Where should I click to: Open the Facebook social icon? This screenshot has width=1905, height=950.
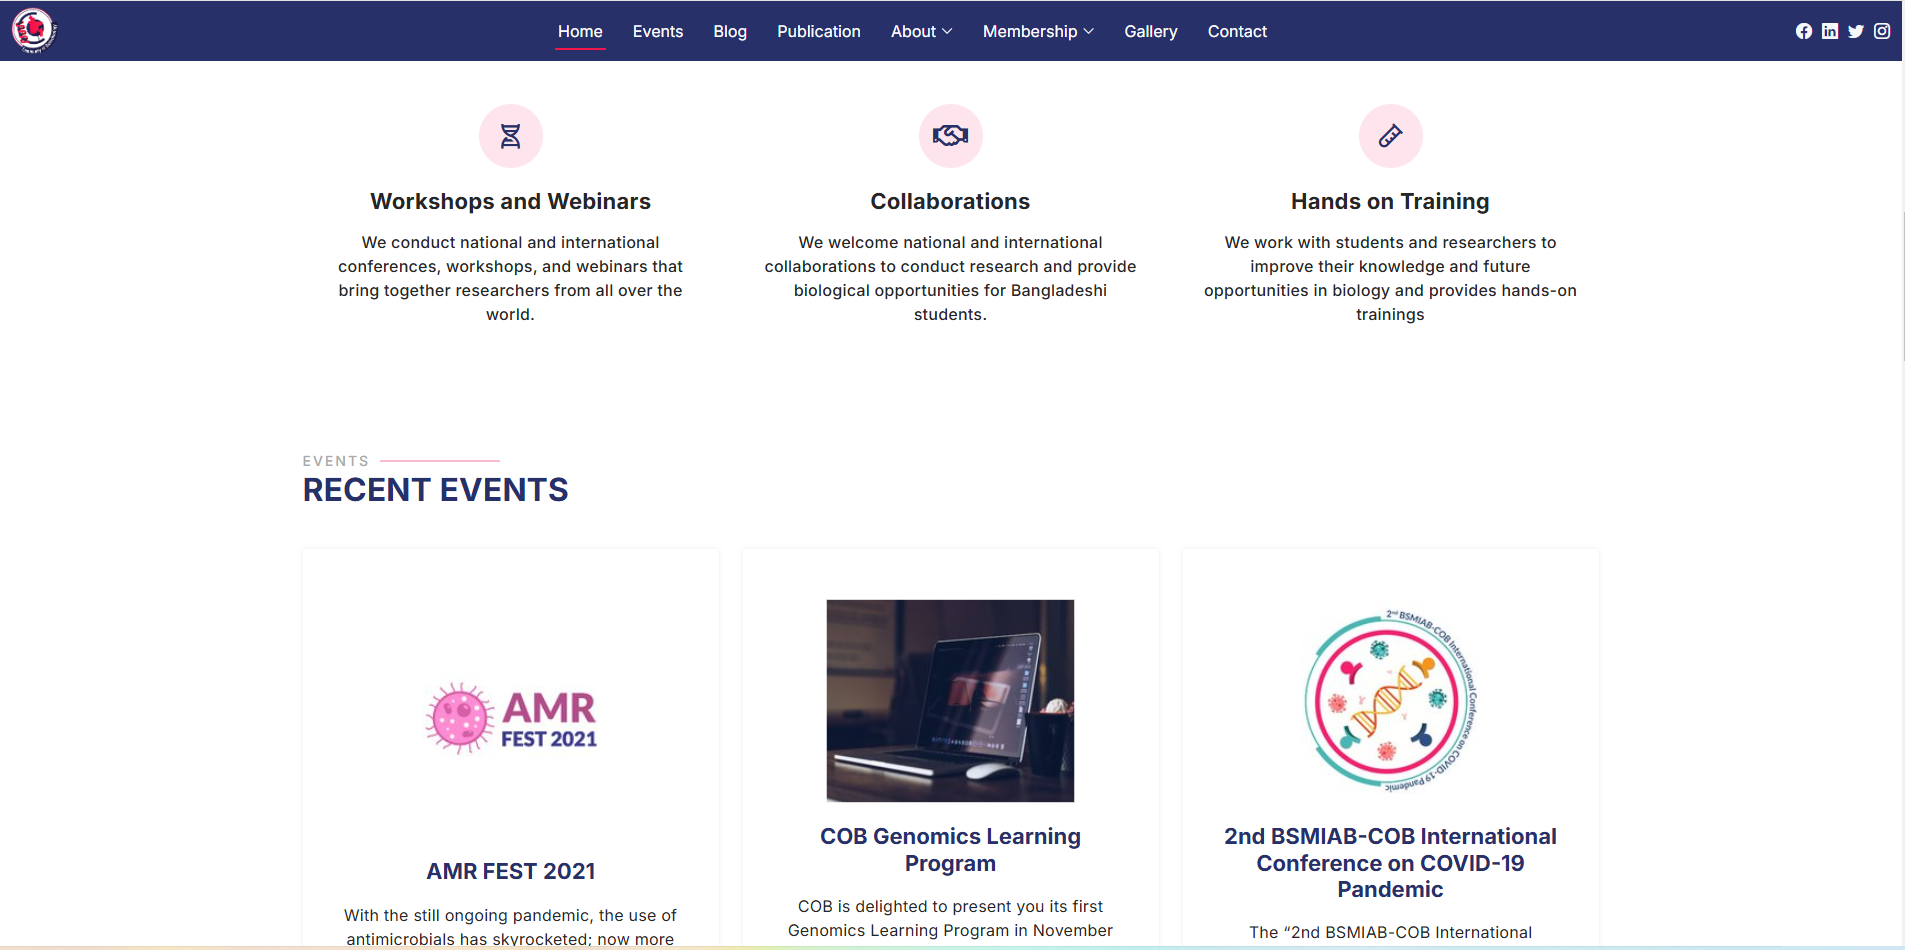[x=1804, y=31]
